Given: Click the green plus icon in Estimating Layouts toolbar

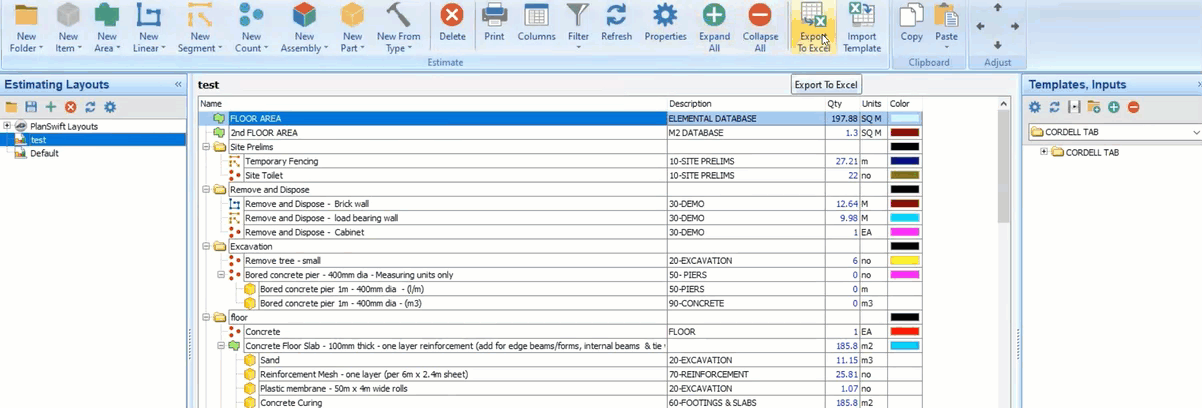Looking at the screenshot, I should pyautogui.click(x=51, y=107).
